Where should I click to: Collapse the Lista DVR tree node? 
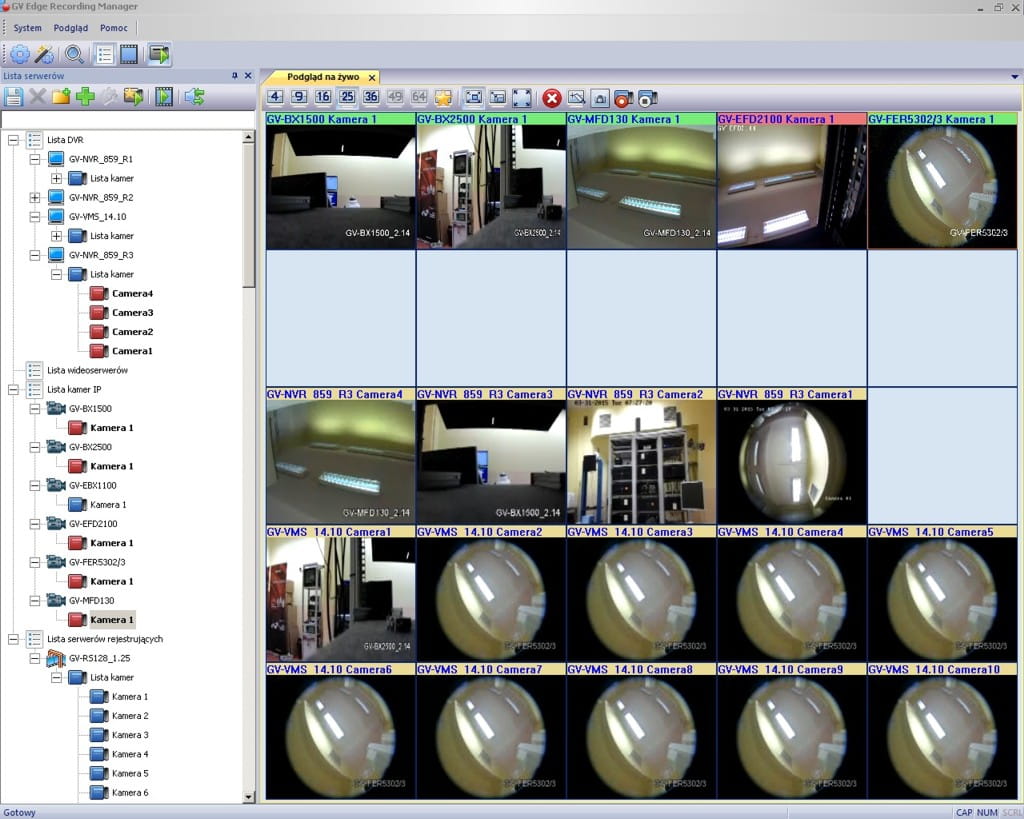(x=14, y=140)
